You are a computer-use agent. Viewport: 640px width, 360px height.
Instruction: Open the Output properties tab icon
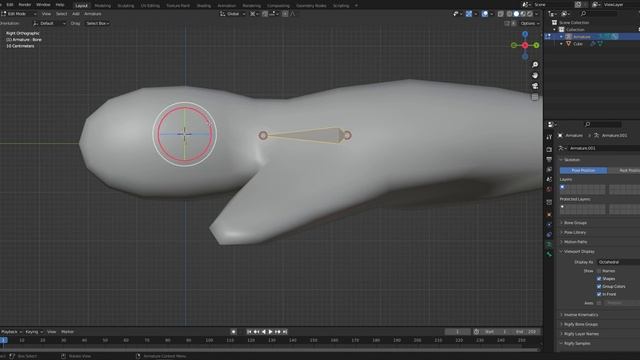pyautogui.click(x=549, y=160)
